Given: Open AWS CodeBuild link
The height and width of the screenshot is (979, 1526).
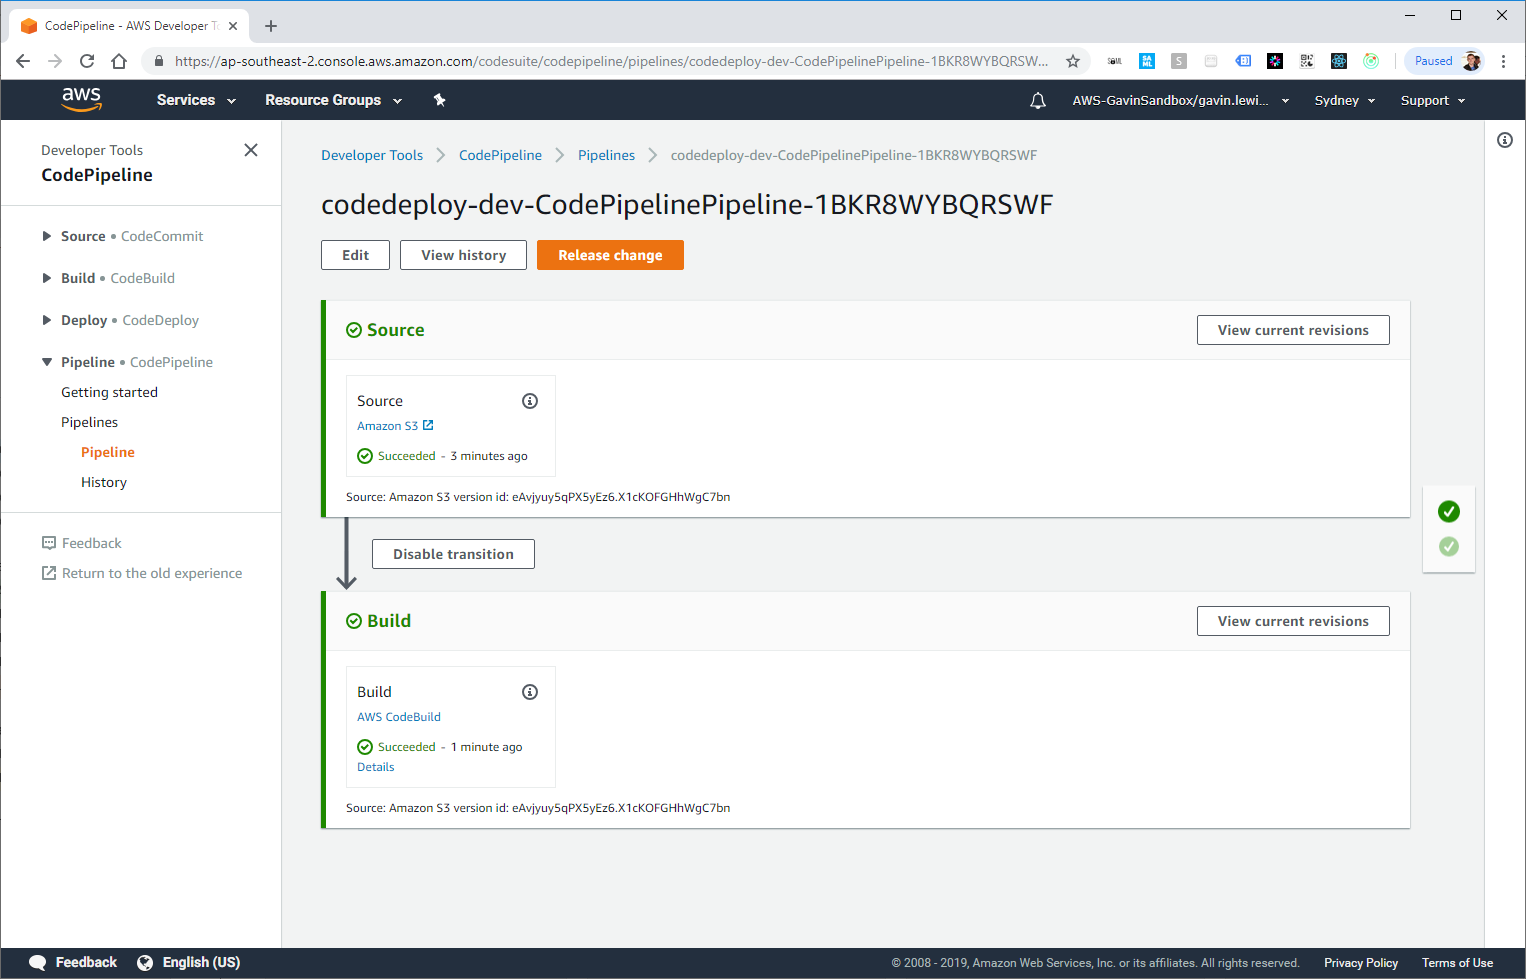Looking at the screenshot, I should (x=399, y=717).
